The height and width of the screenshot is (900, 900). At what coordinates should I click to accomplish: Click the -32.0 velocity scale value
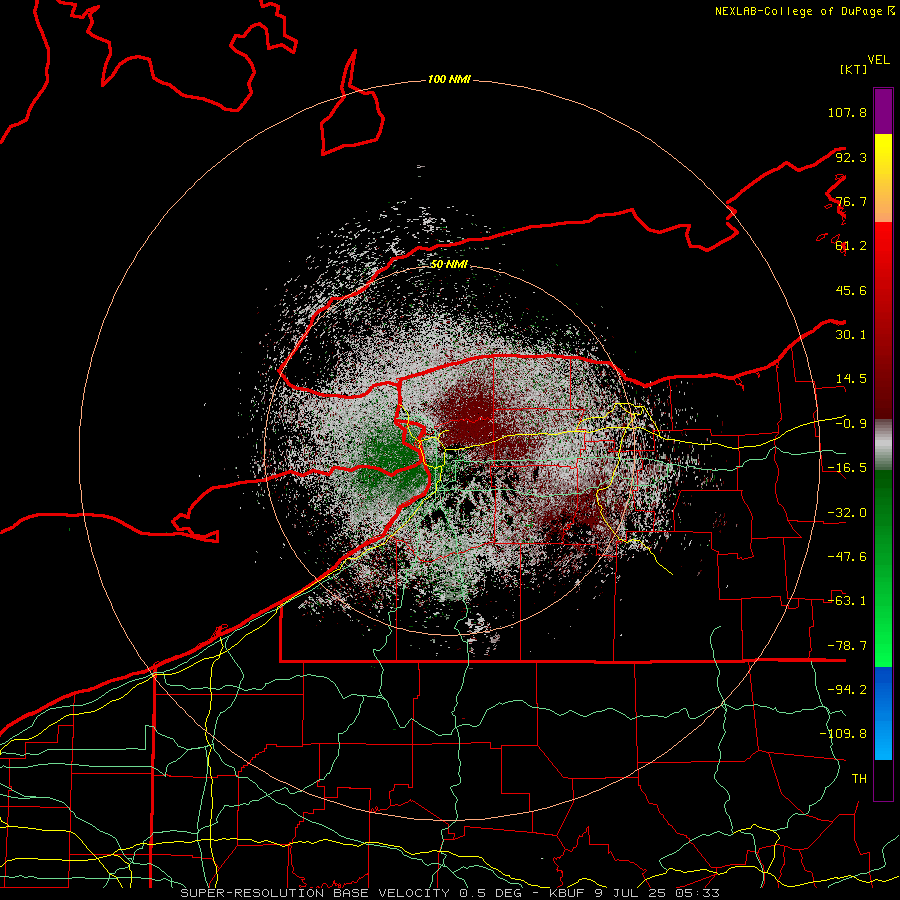[847, 513]
